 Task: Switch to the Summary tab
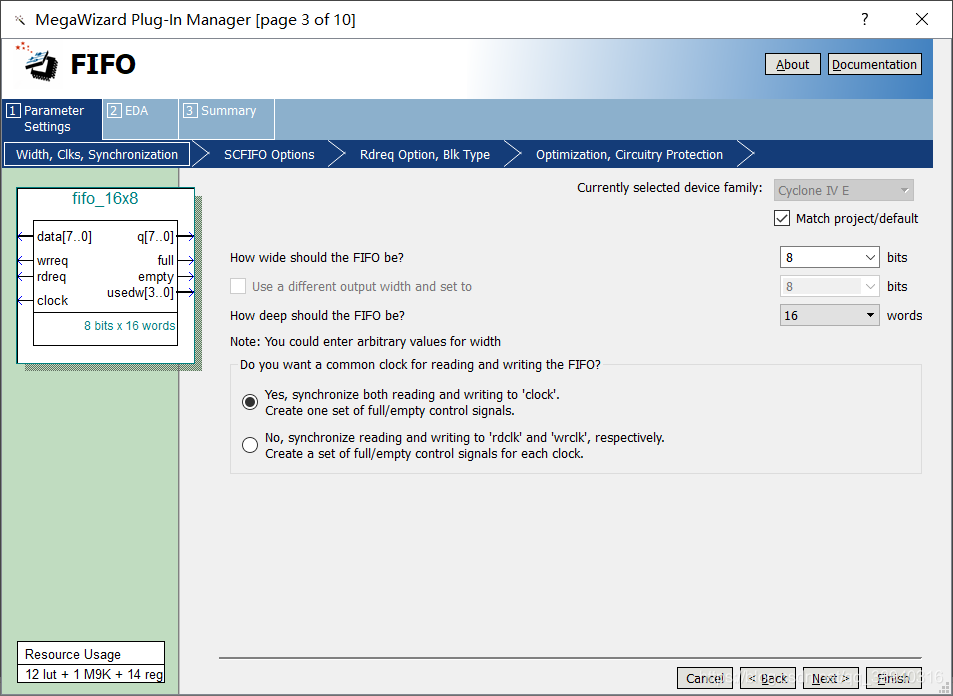(227, 119)
